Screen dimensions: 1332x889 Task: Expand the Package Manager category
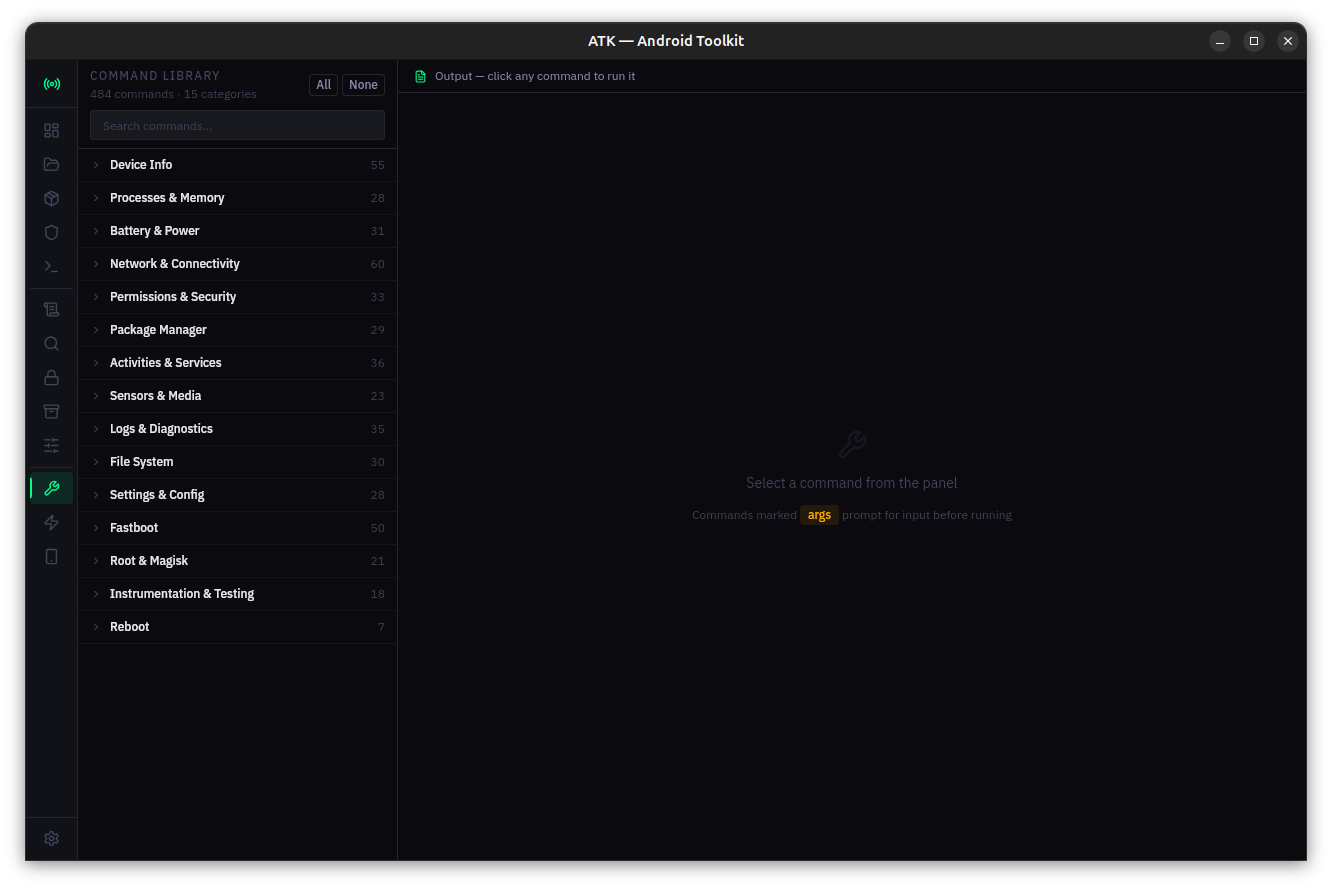pos(238,330)
